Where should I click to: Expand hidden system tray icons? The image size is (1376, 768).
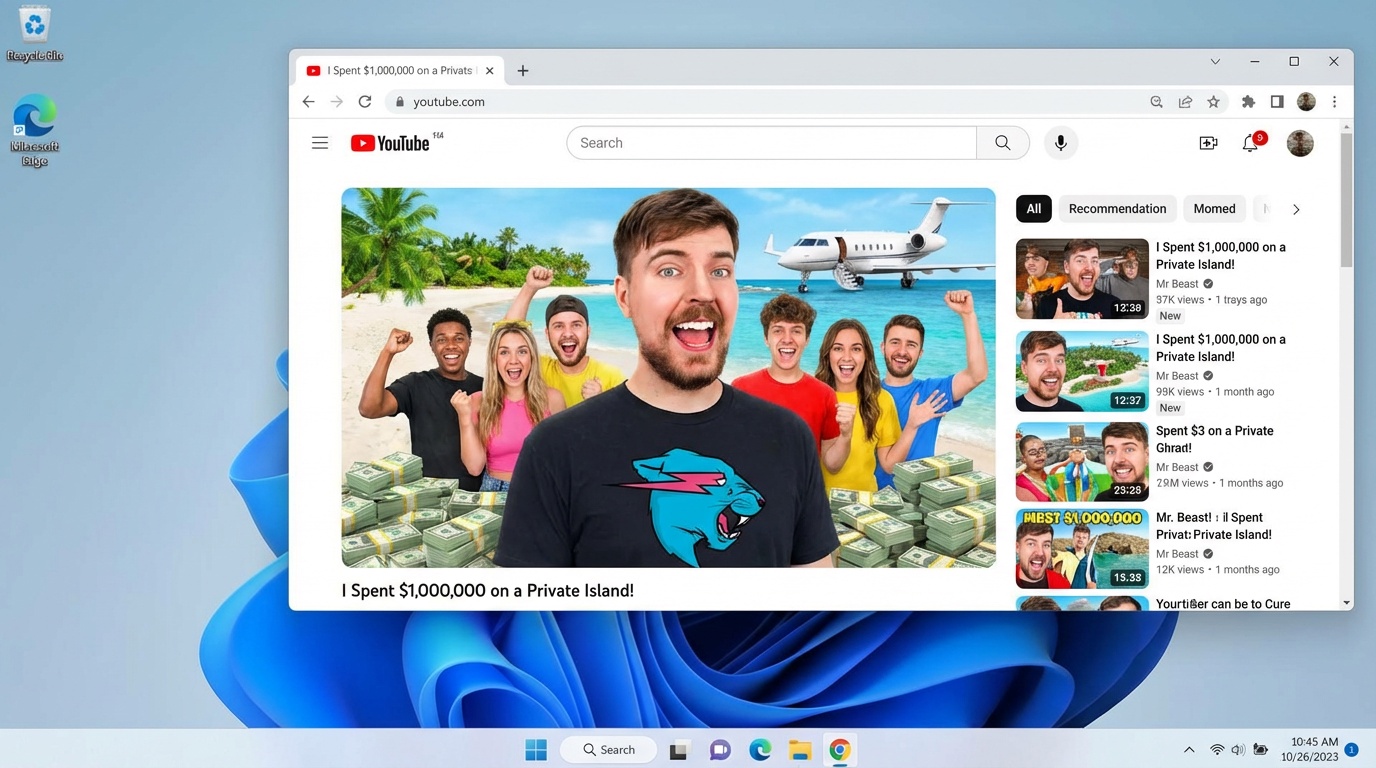1189,749
